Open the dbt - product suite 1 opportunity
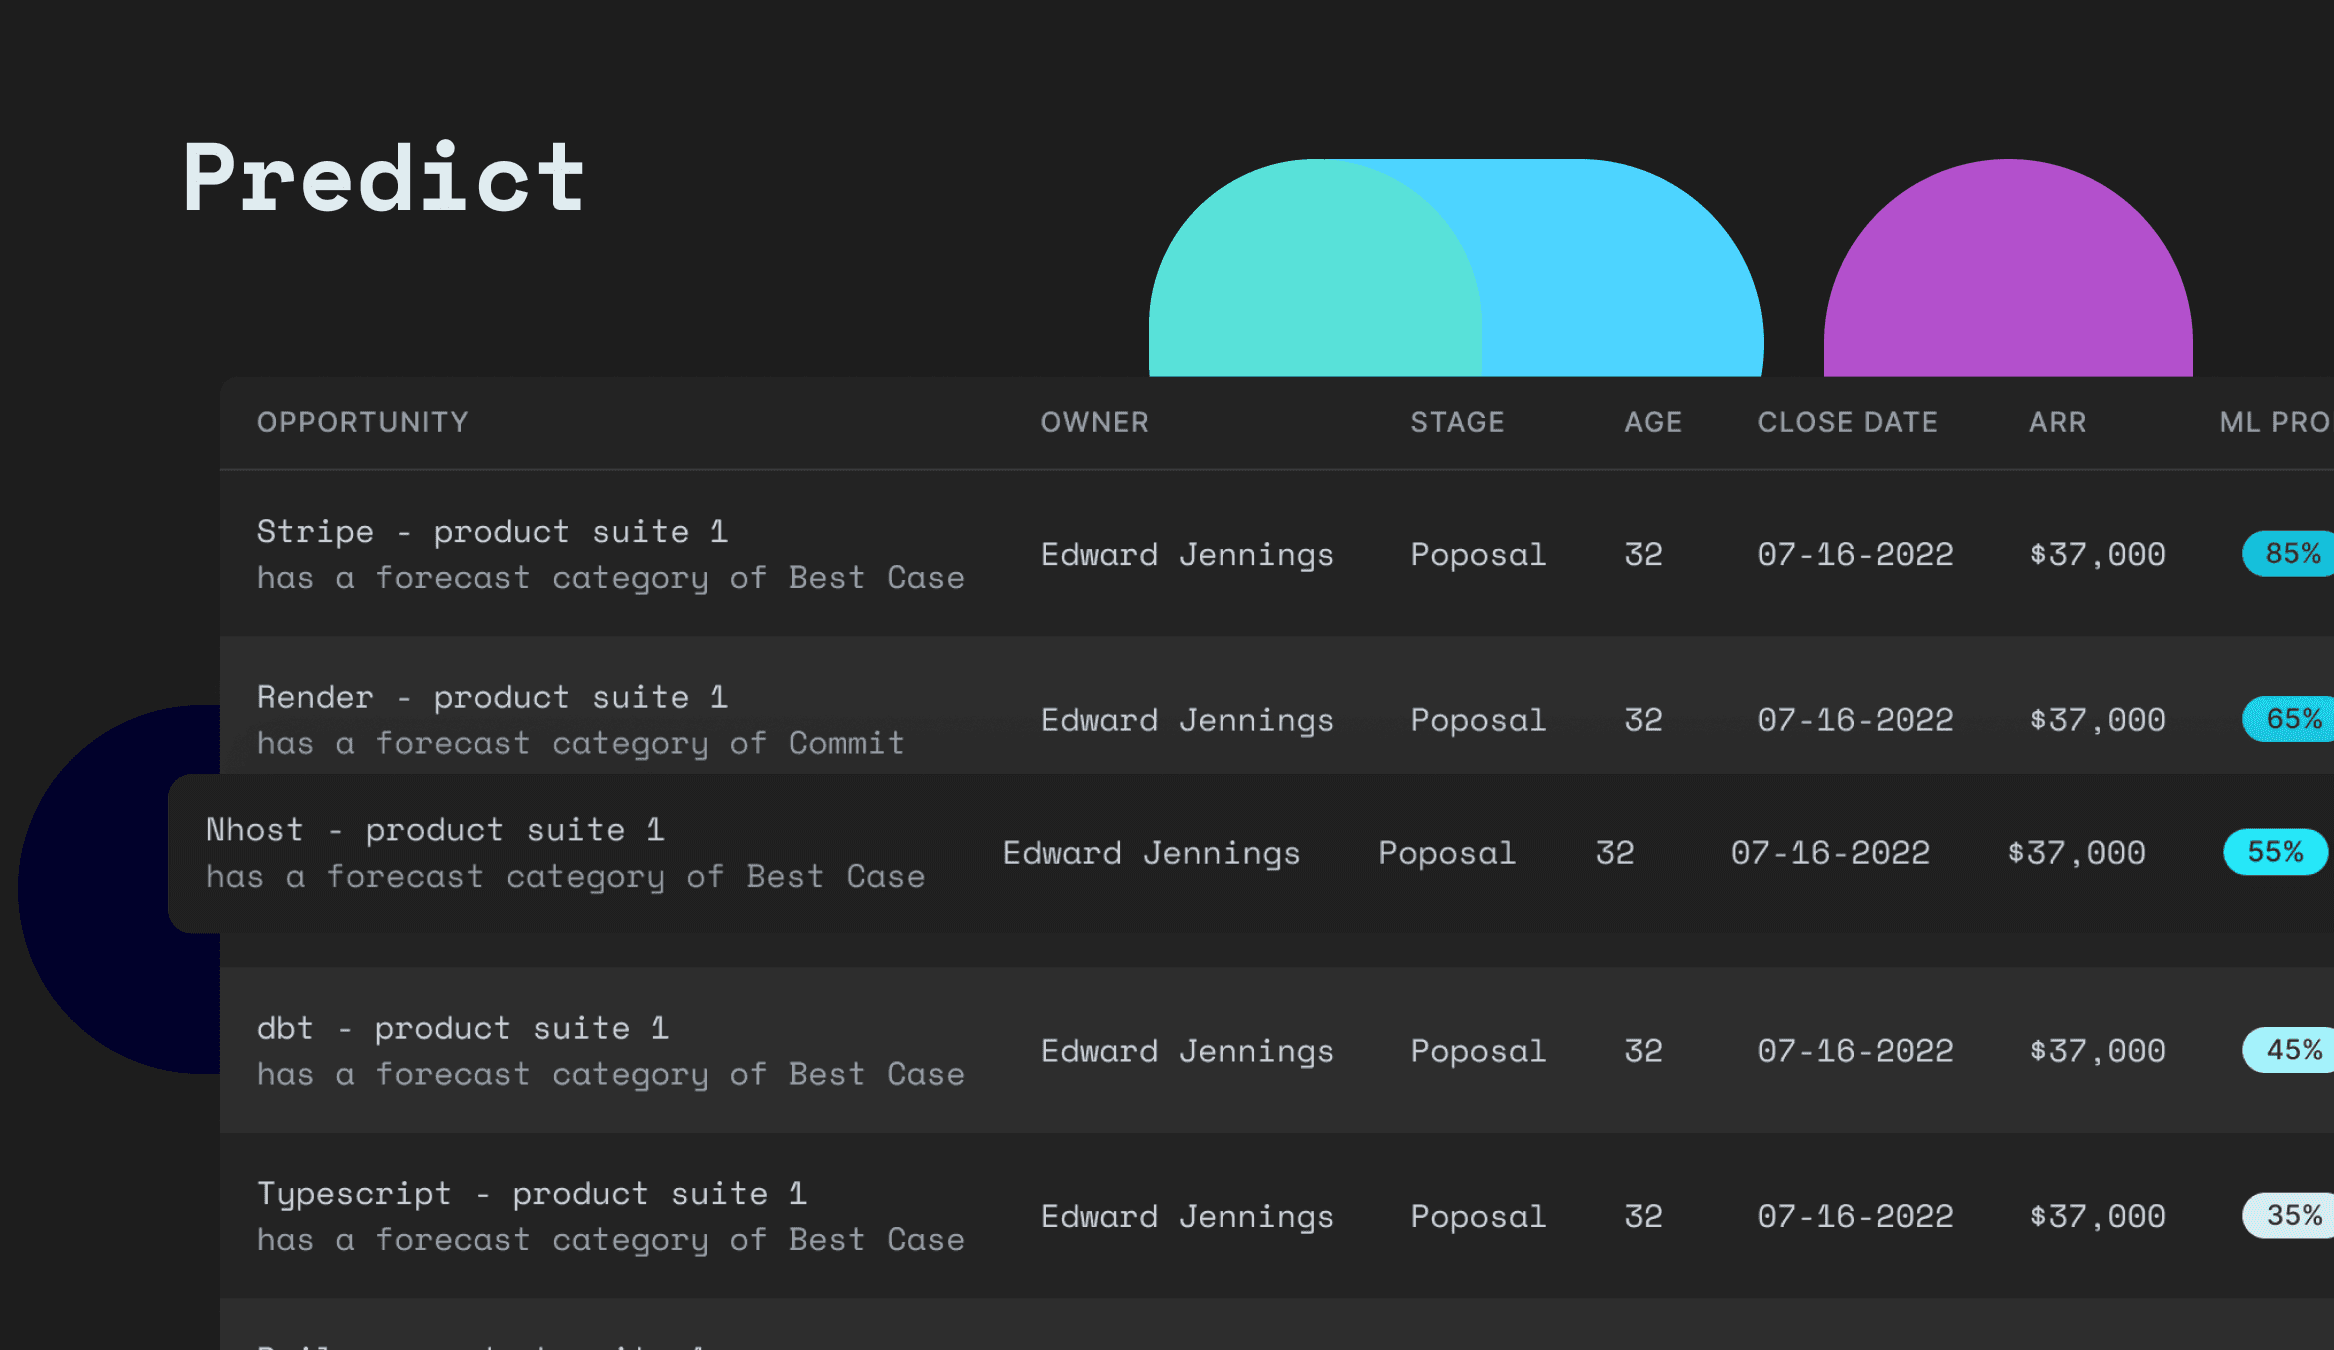This screenshot has height=1350, width=2334. point(463,1028)
